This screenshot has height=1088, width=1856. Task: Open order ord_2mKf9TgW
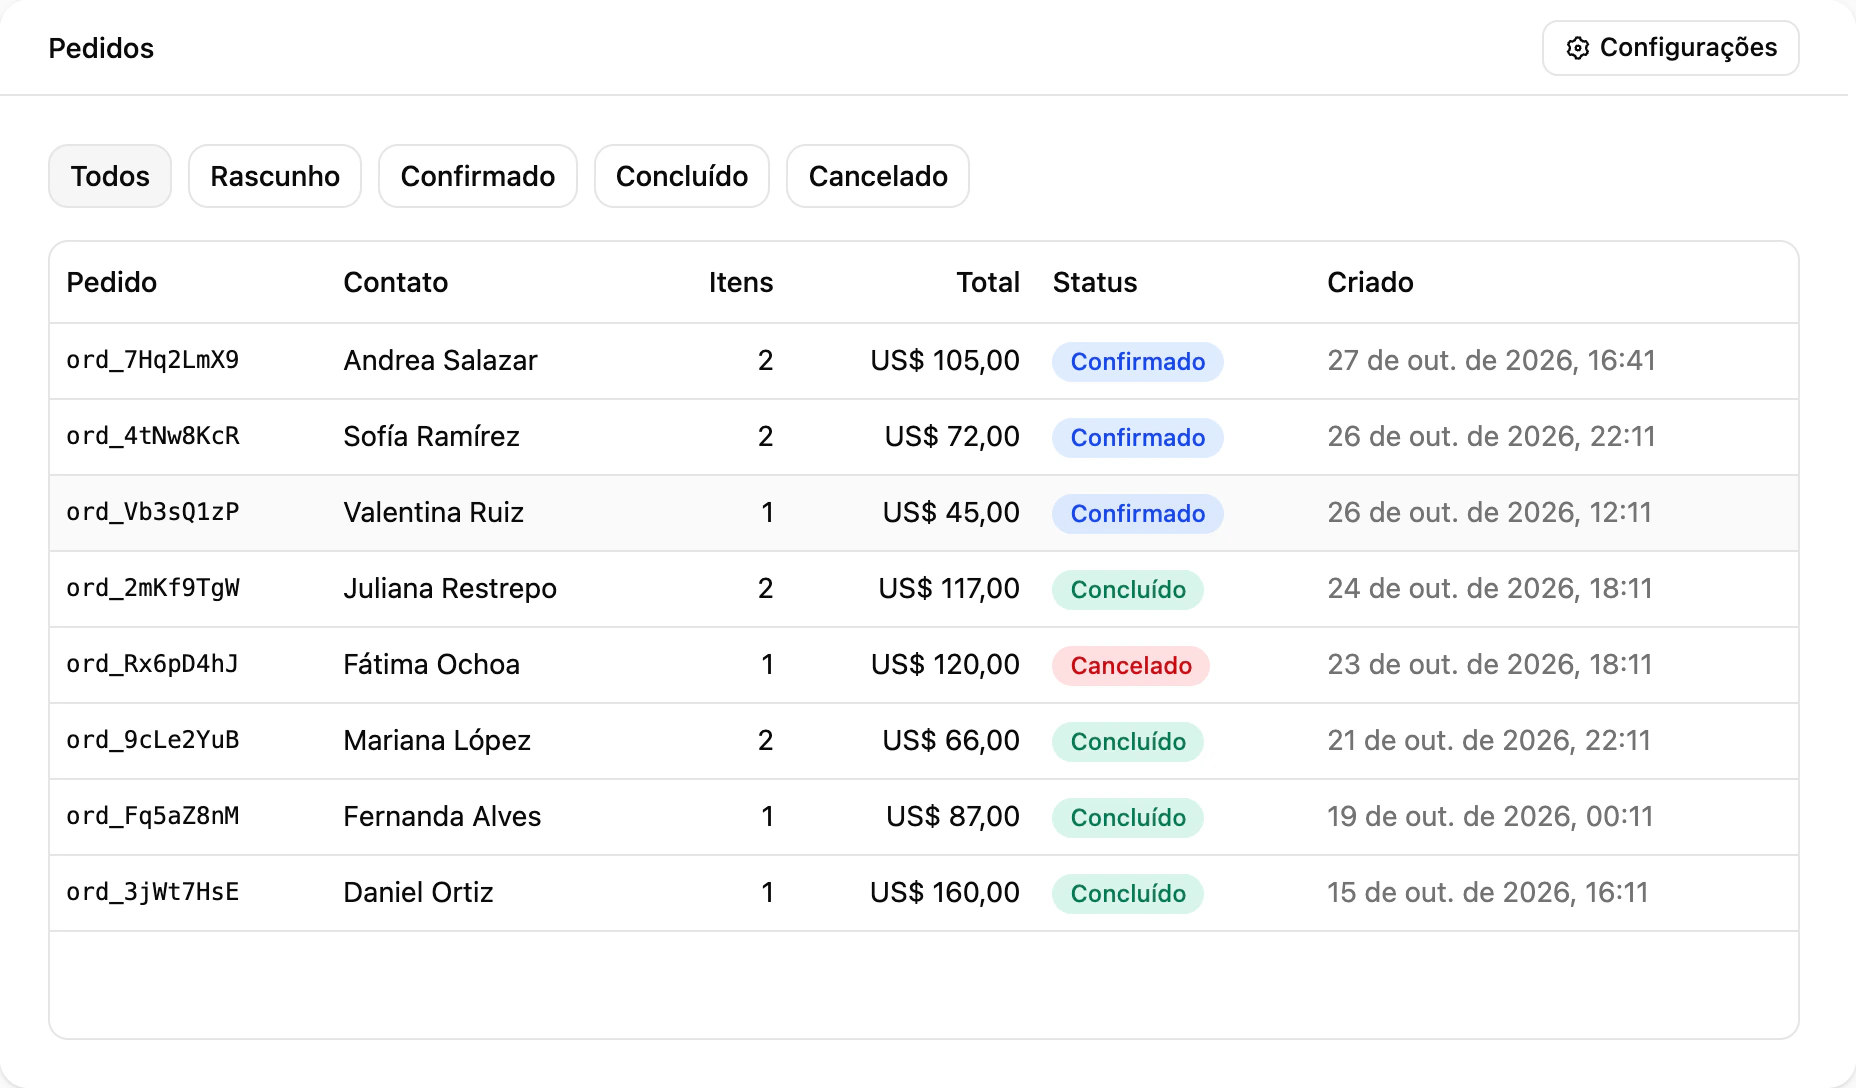(153, 588)
